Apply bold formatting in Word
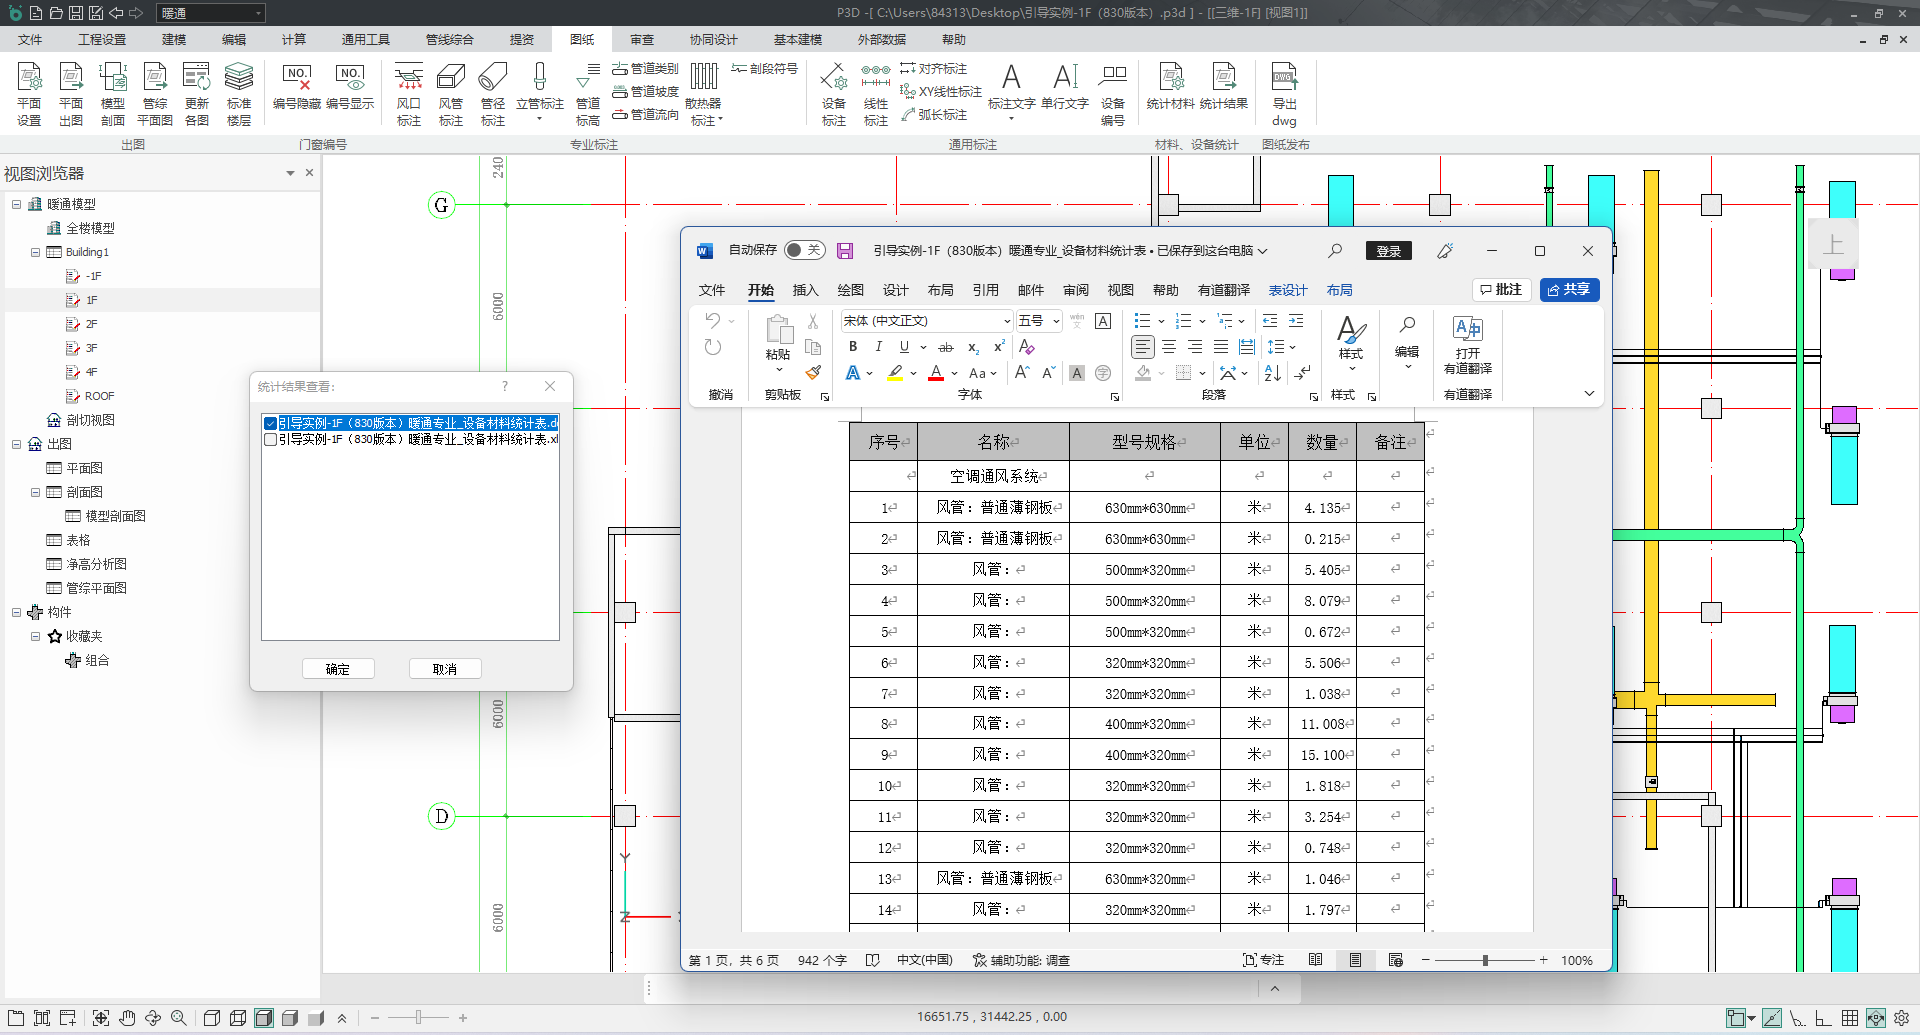The image size is (1920, 1035). point(853,347)
